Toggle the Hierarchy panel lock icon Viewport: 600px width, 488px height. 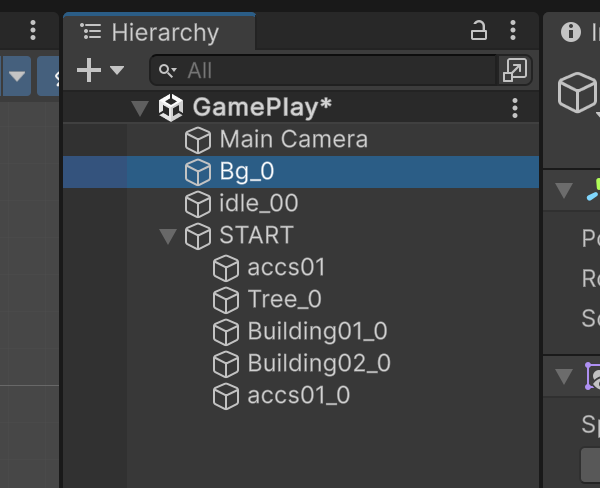pos(478,31)
